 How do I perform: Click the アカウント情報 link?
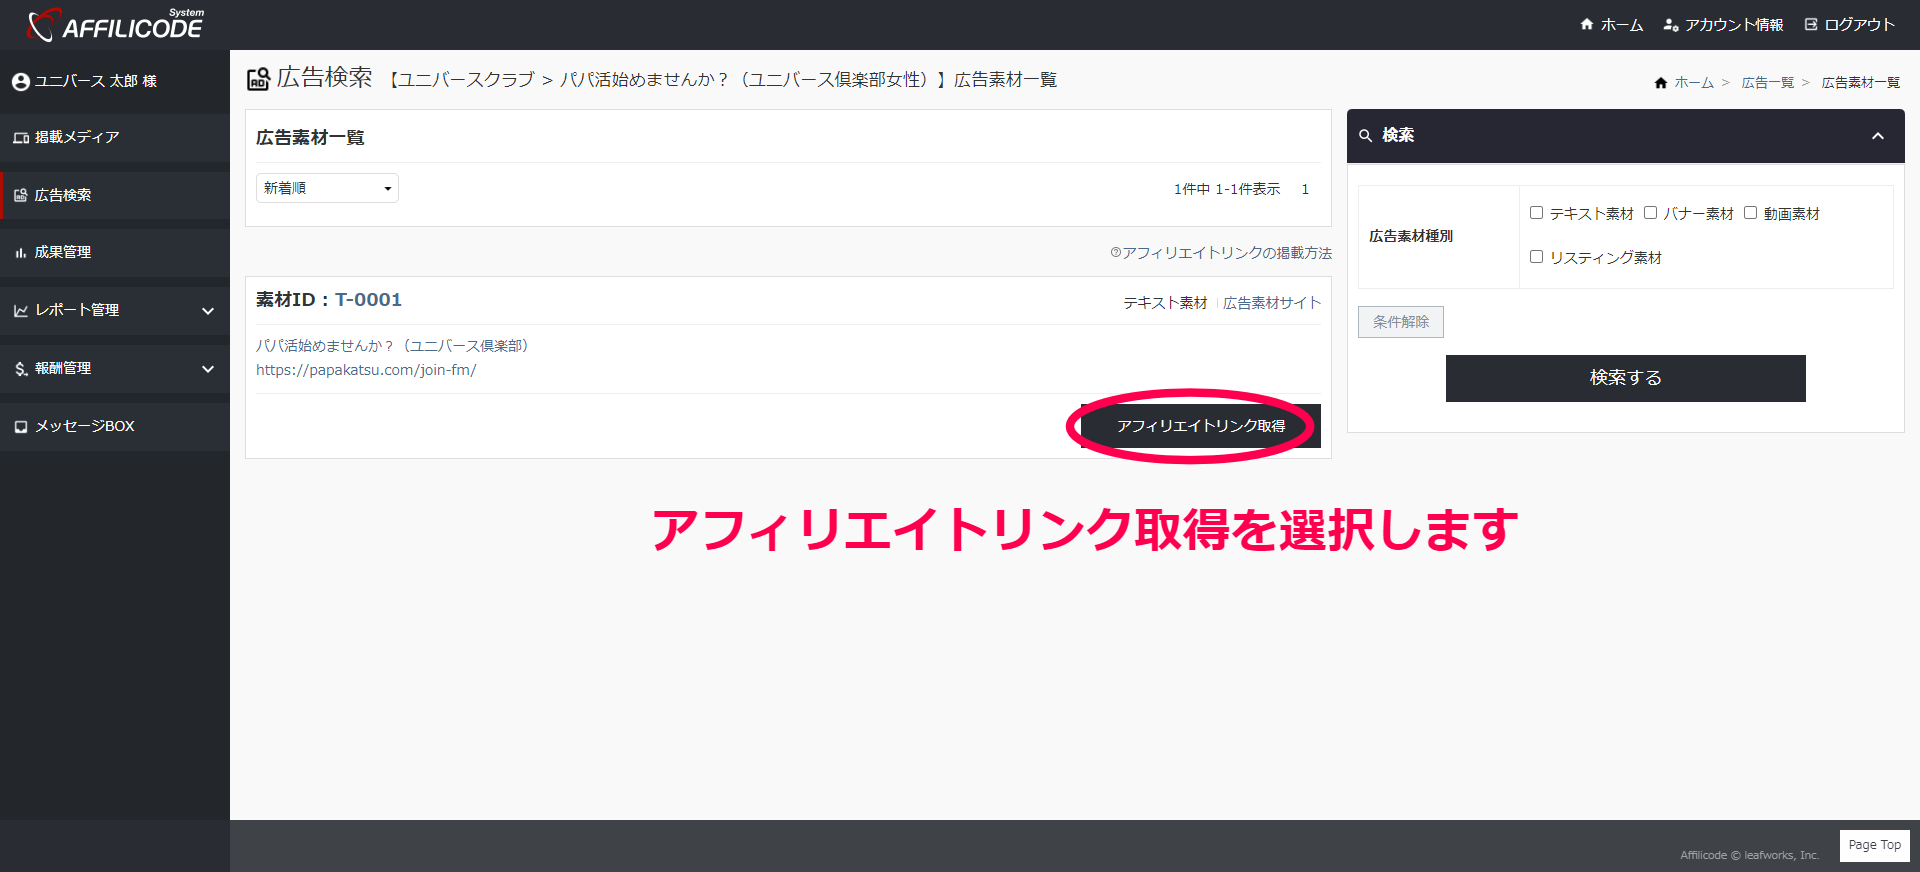[1734, 24]
